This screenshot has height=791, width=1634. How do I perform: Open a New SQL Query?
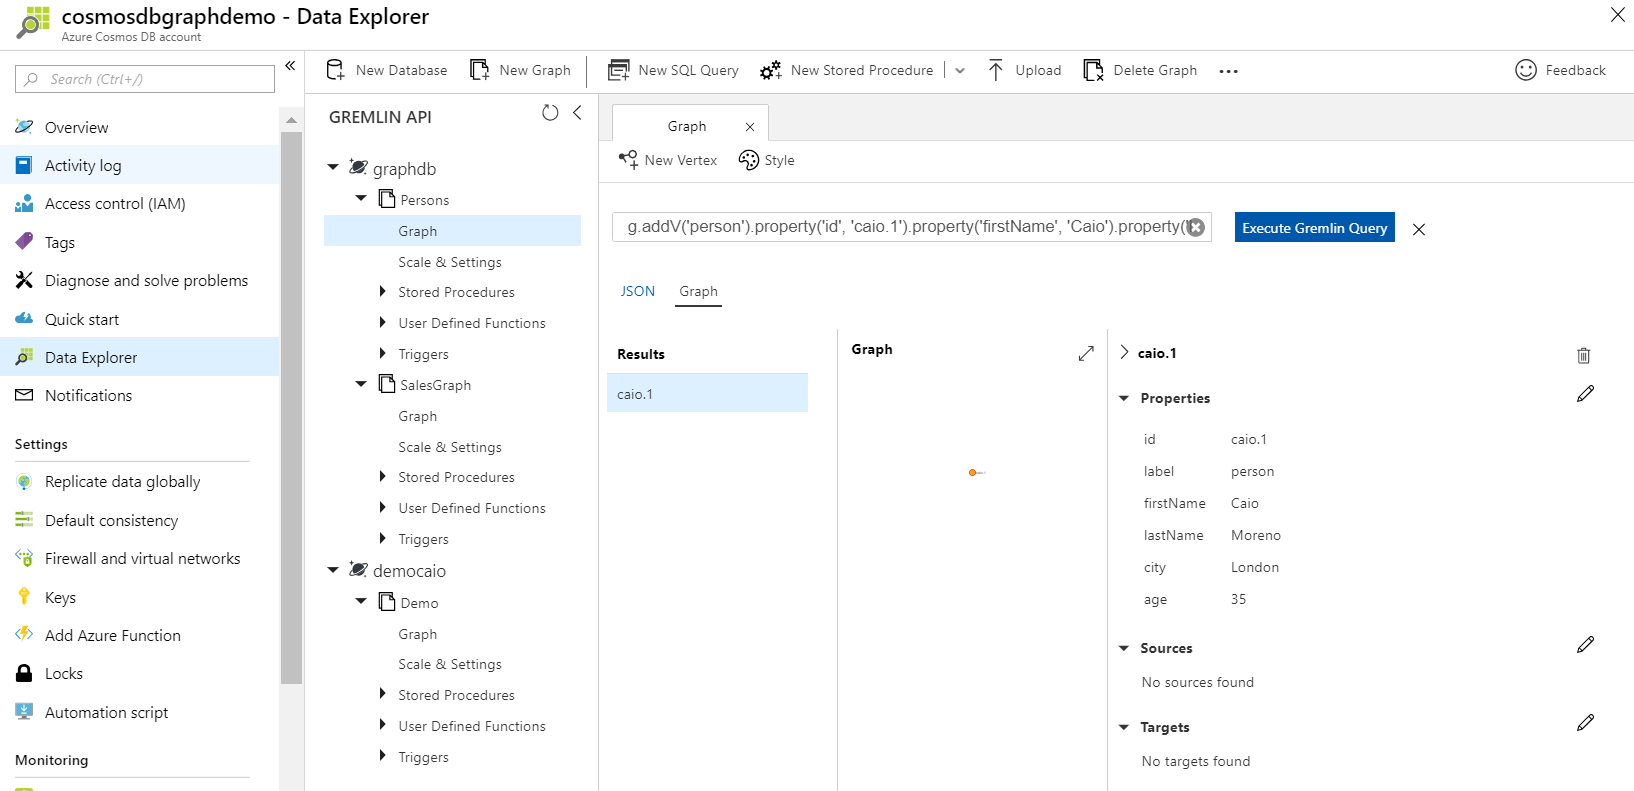[x=674, y=70]
